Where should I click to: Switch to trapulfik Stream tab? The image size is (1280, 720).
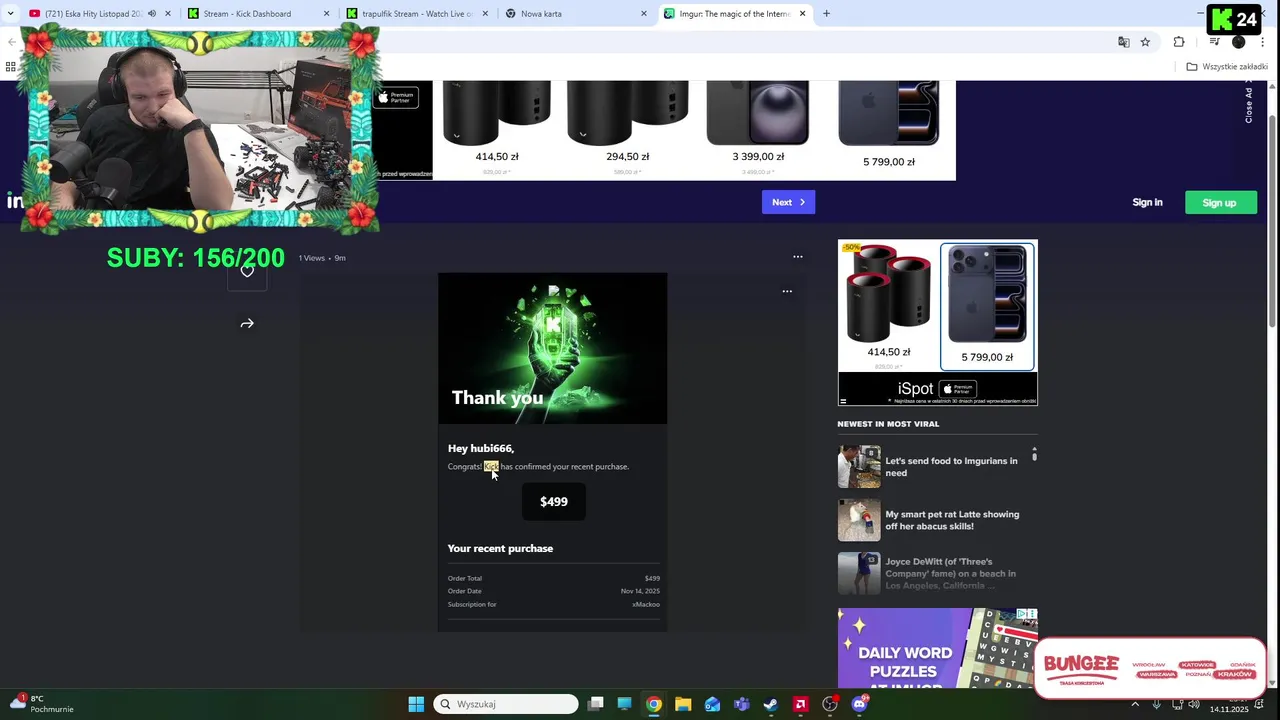[x=417, y=14]
